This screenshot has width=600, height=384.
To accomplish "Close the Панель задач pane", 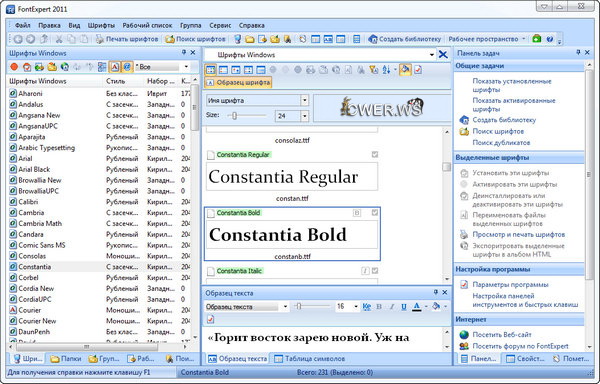I will click(x=587, y=53).
